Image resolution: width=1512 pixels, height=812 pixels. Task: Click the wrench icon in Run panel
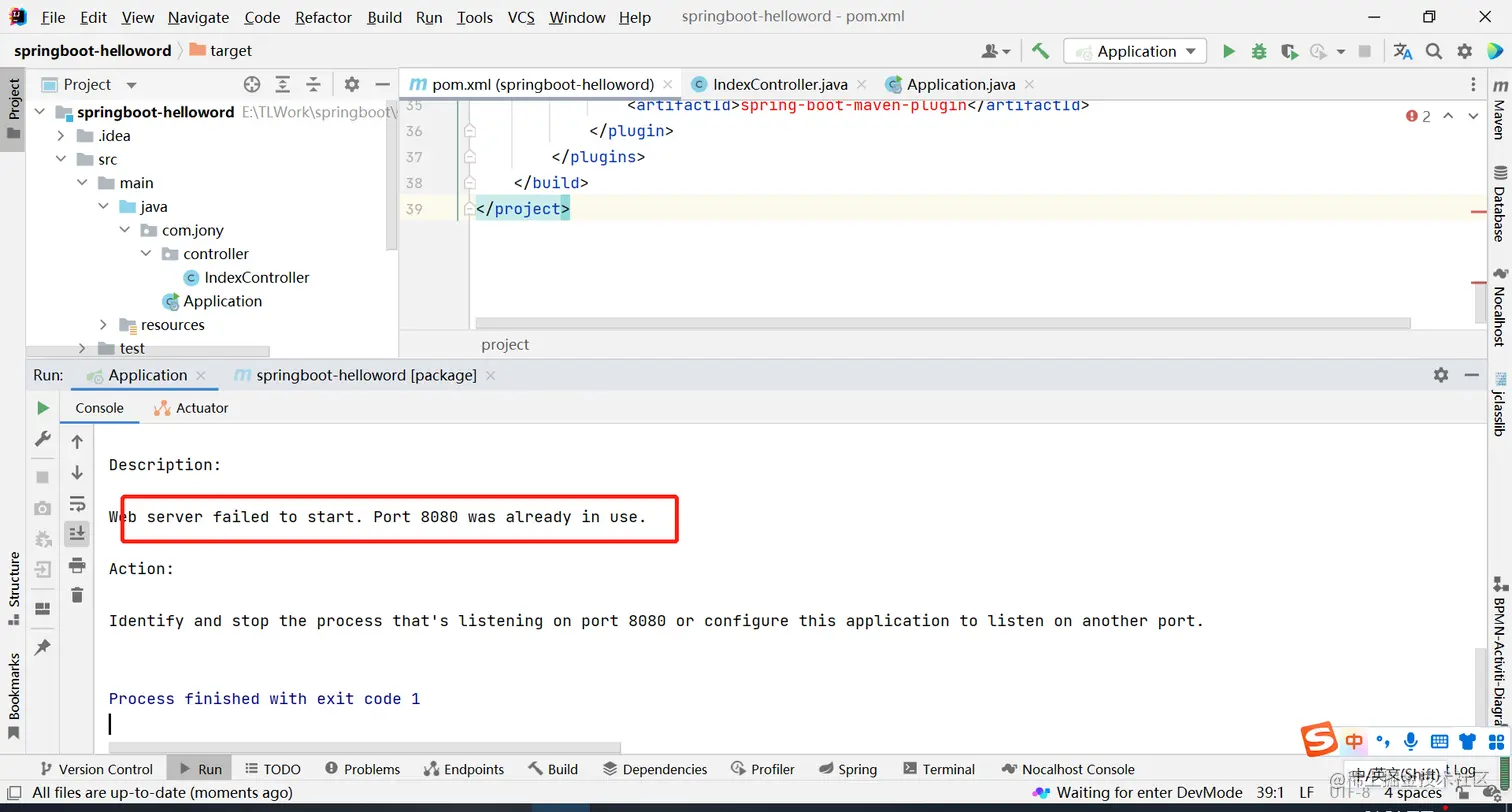point(43,439)
